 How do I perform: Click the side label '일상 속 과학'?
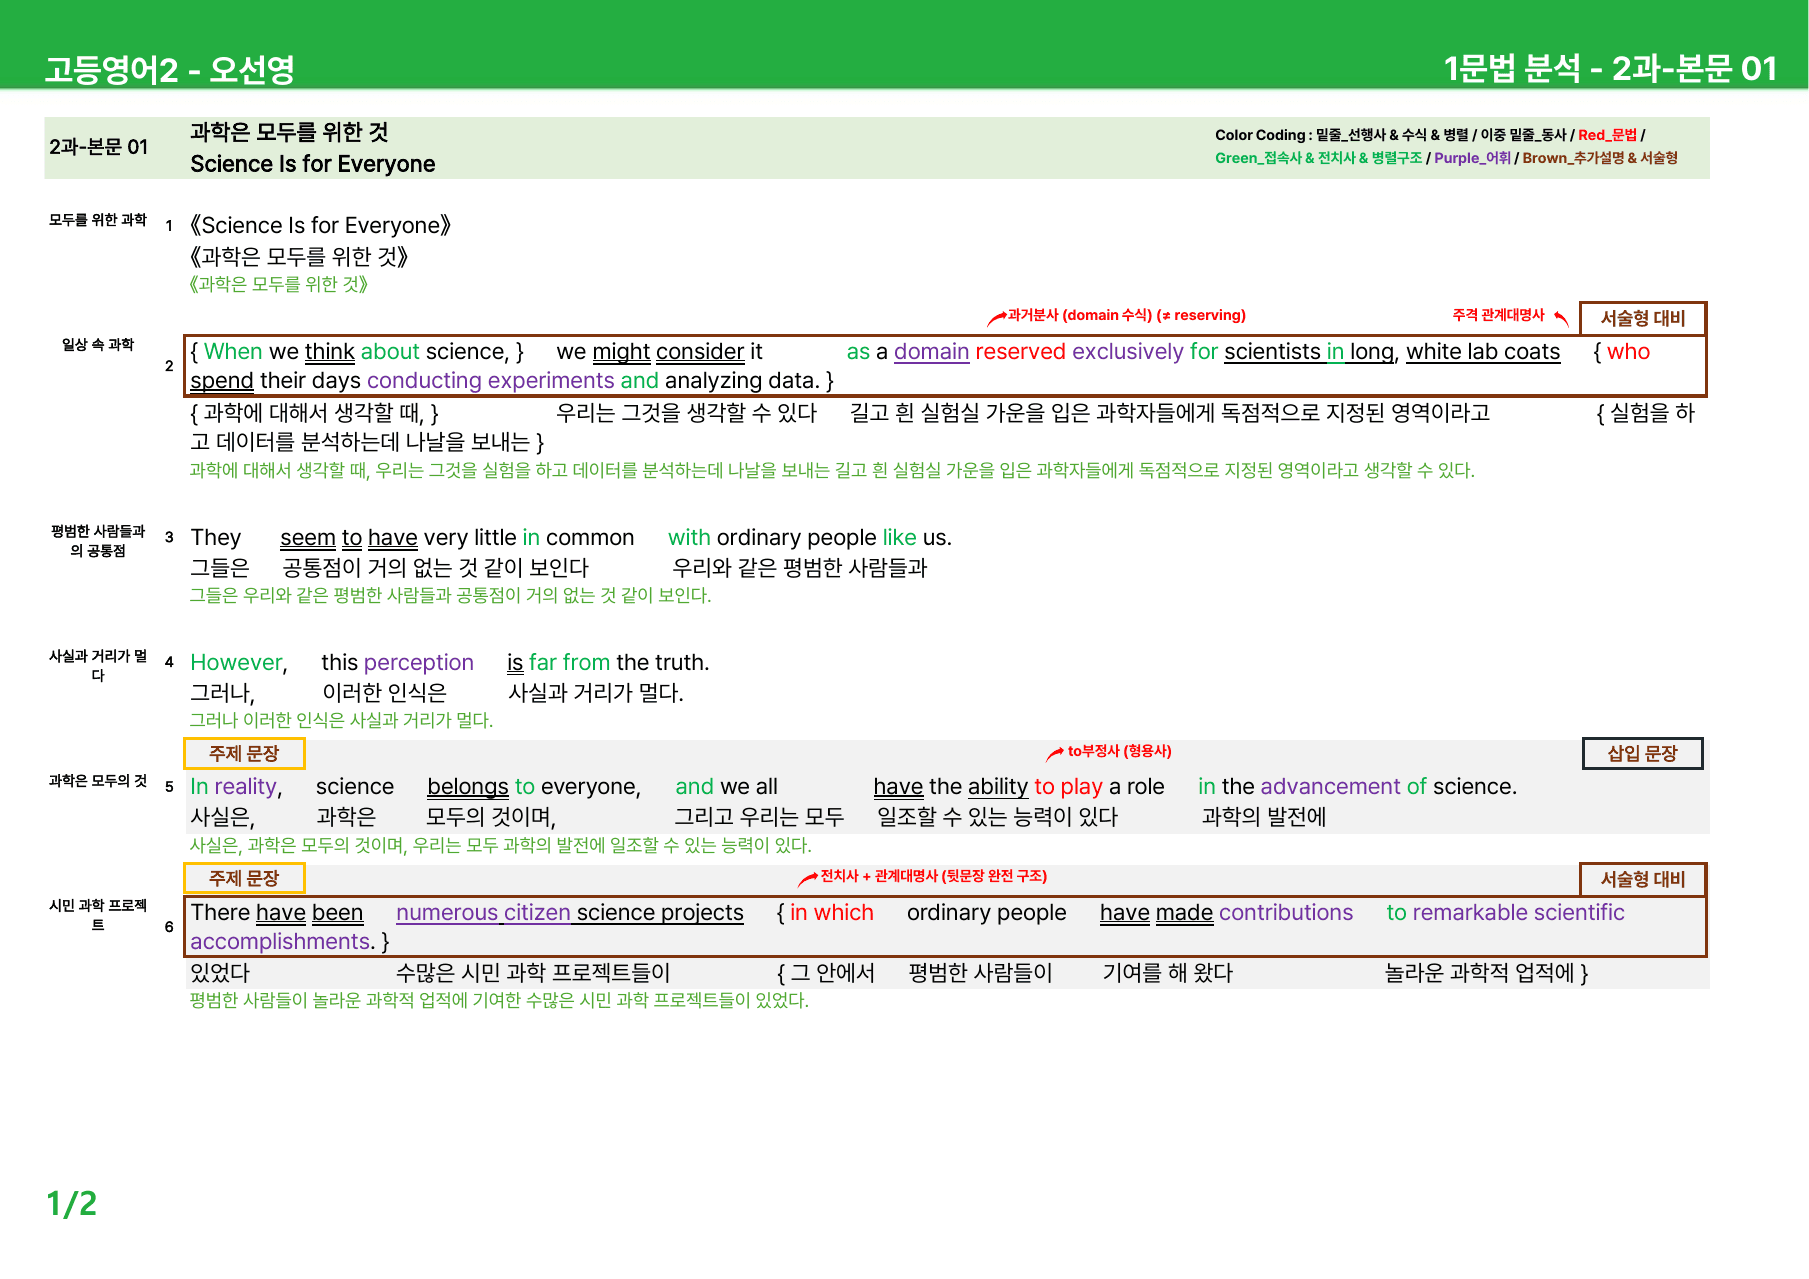tap(98, 345)
